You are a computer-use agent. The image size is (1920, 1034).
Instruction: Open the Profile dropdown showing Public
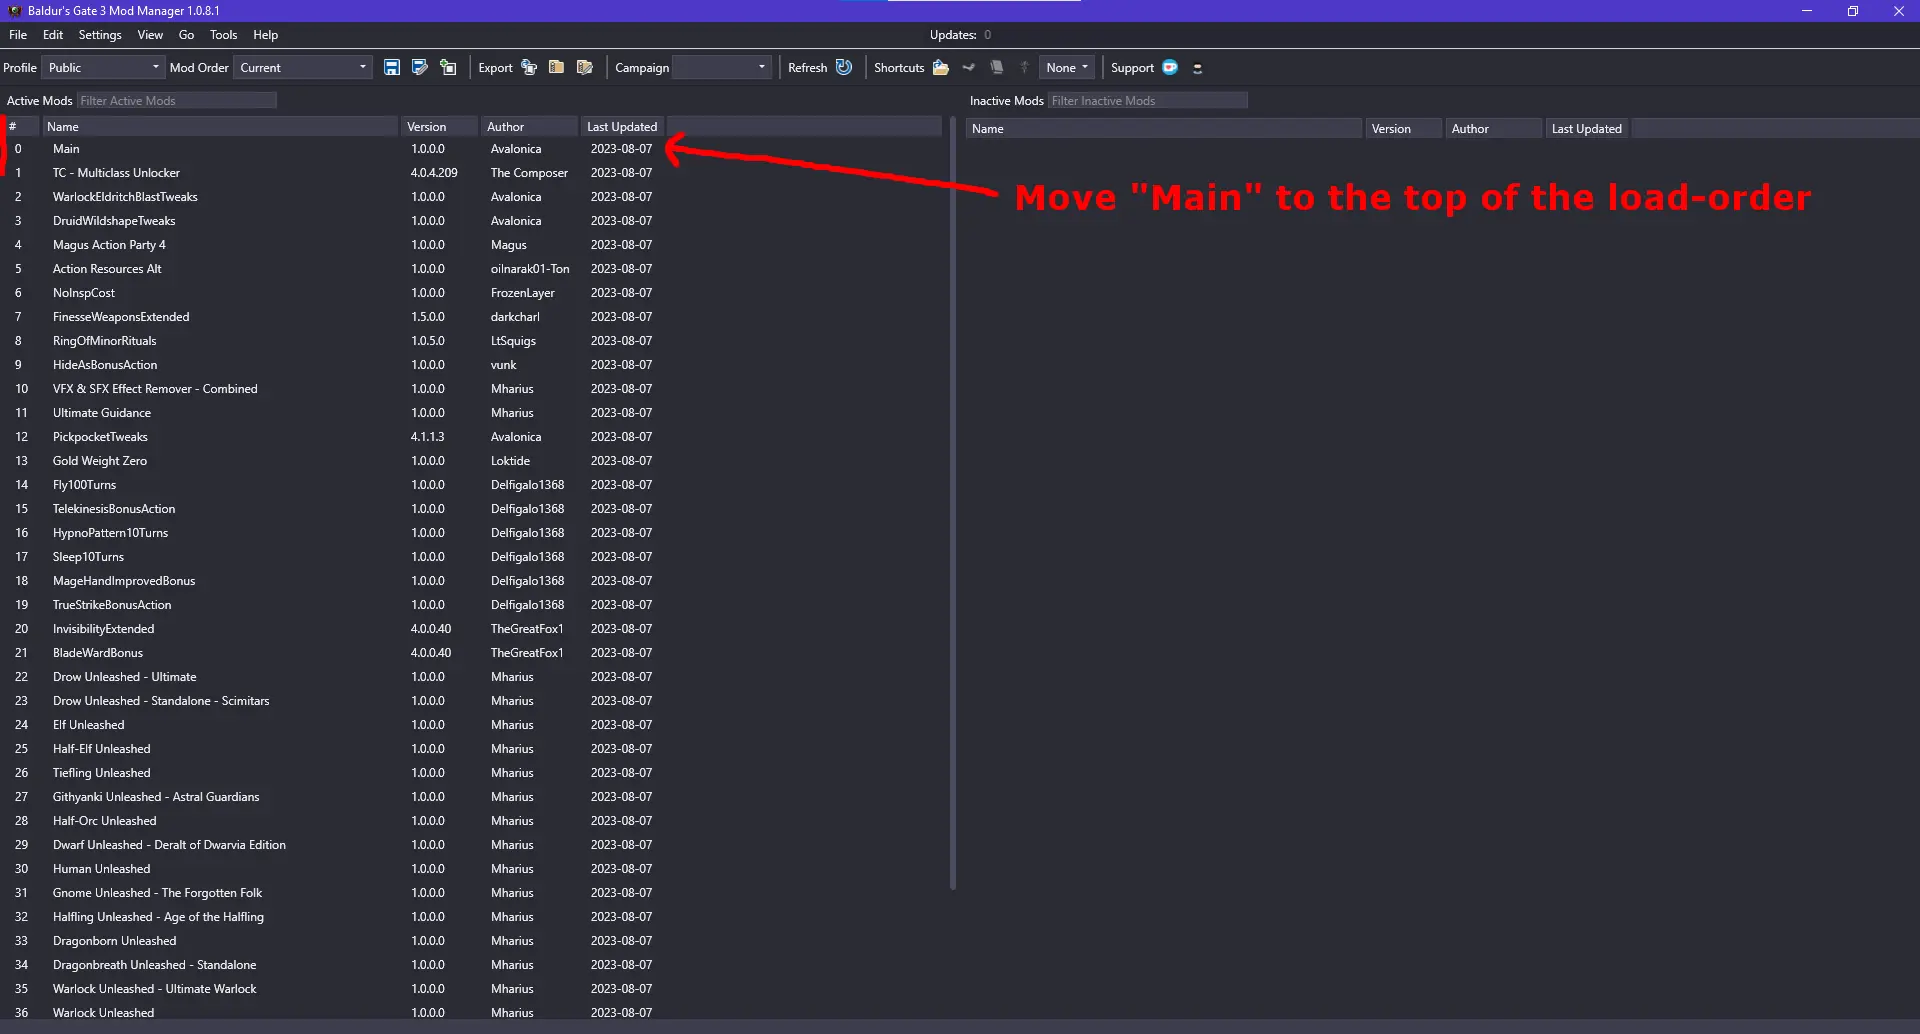[x=103, y=67]
